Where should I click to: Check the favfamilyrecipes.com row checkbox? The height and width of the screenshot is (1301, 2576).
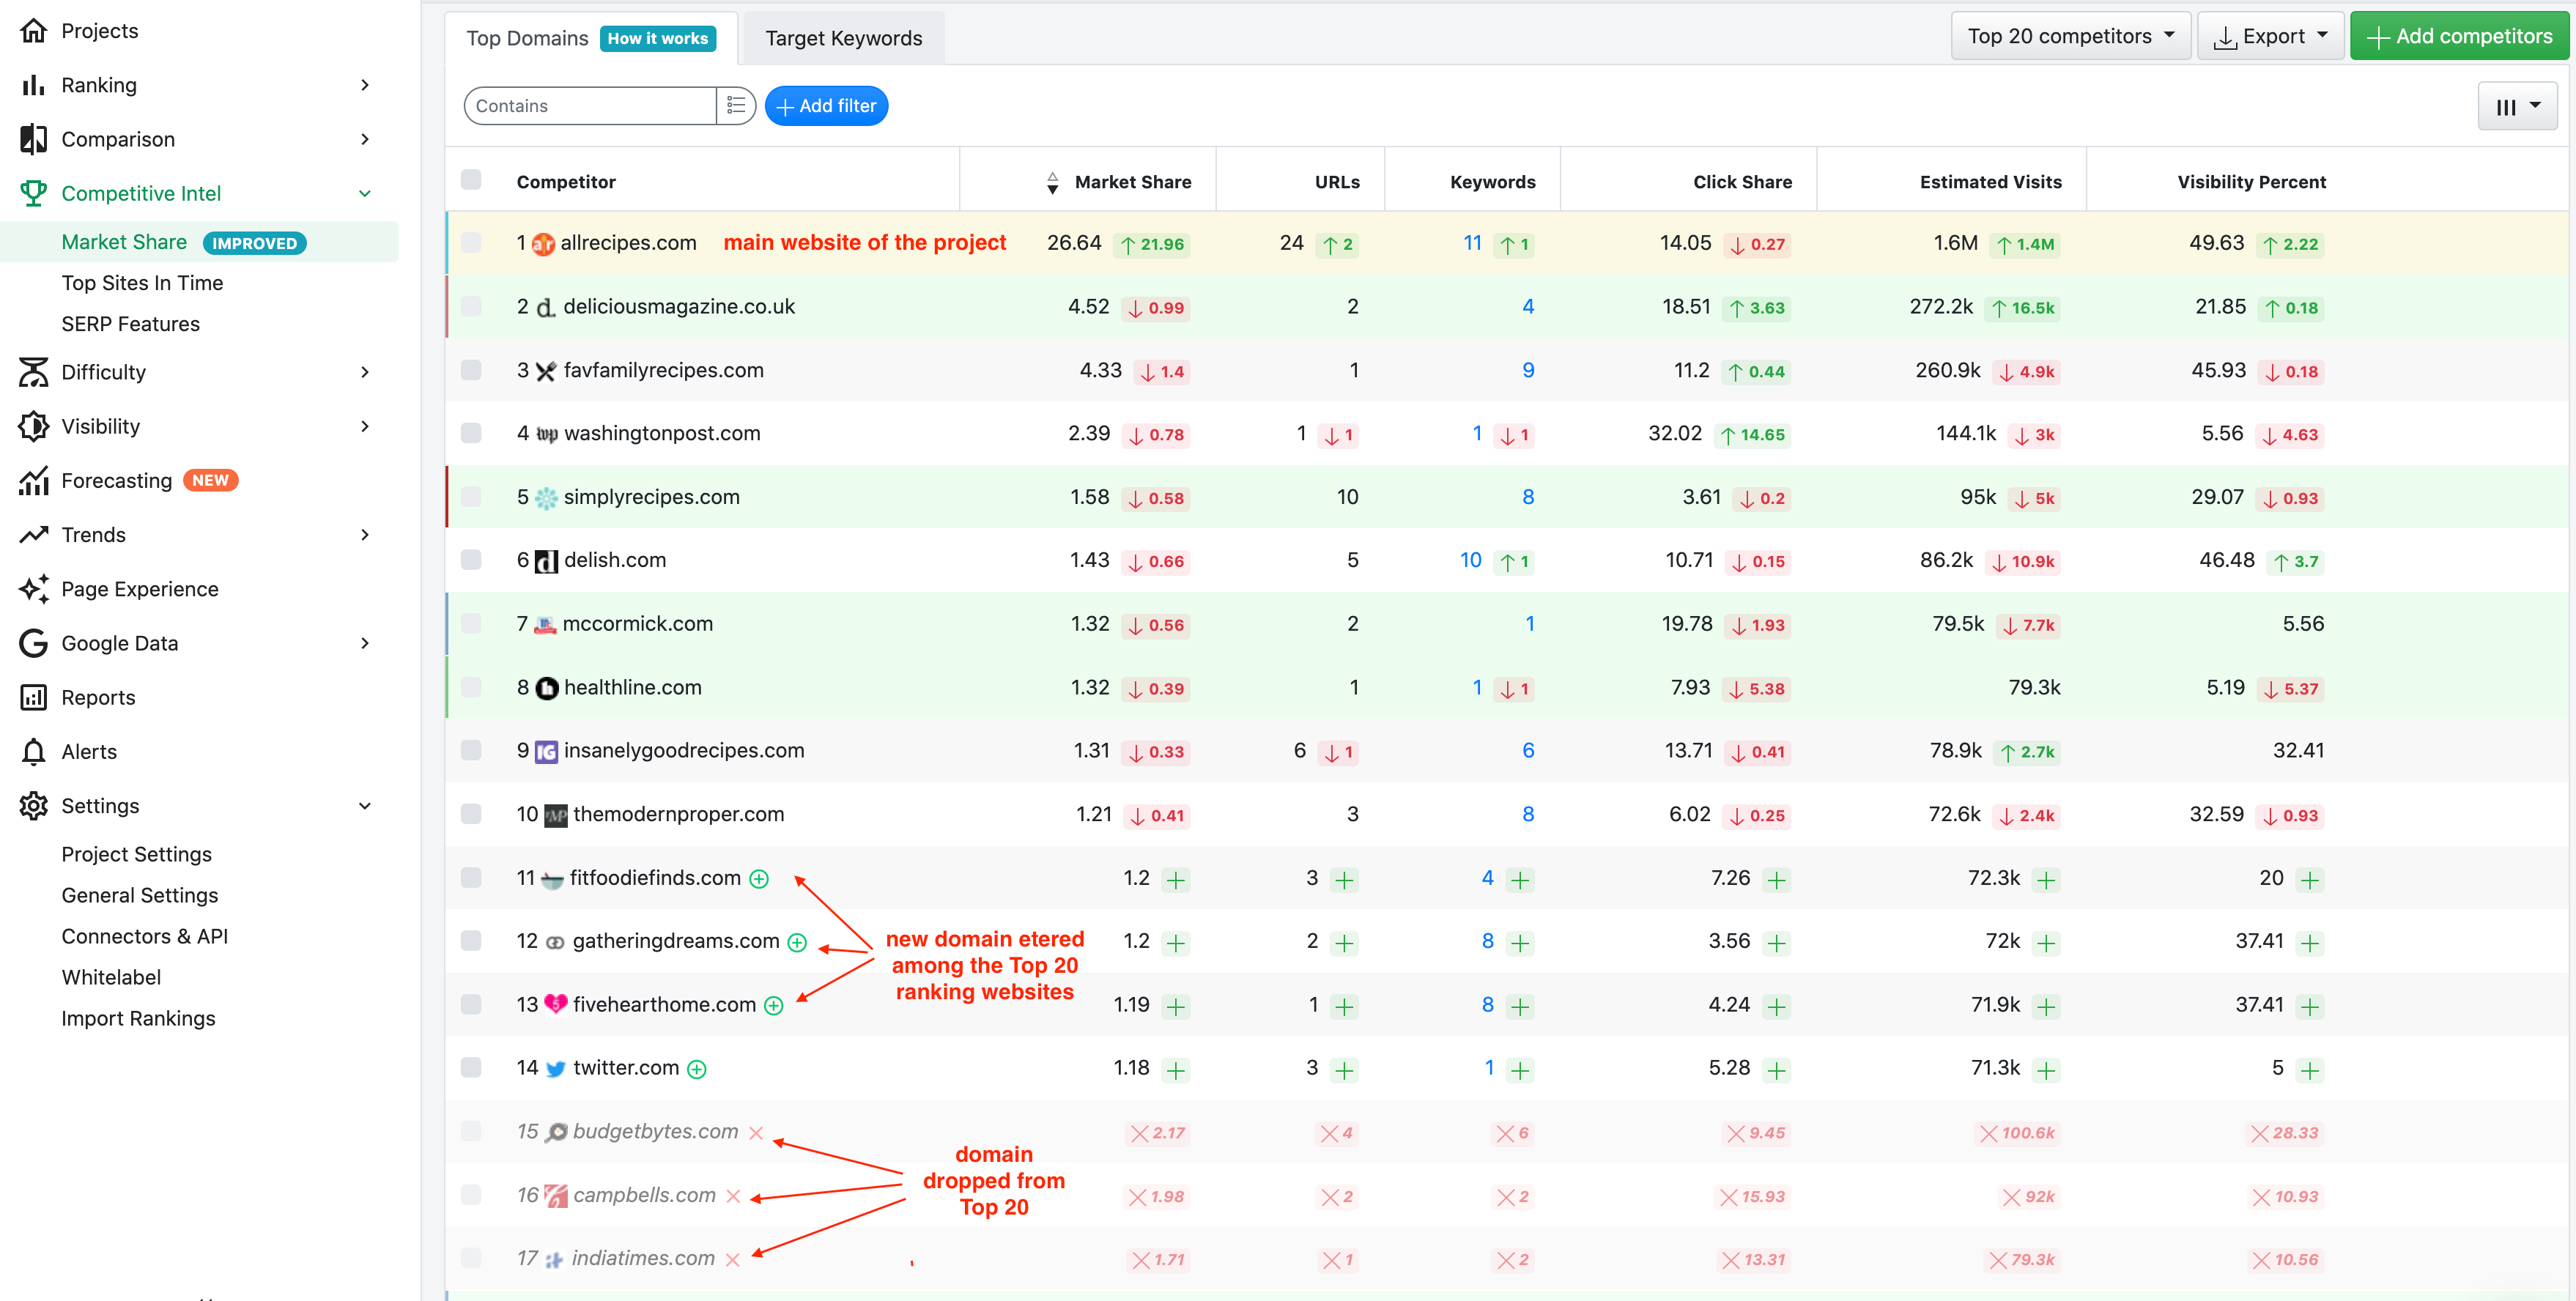tap(471, 369)
